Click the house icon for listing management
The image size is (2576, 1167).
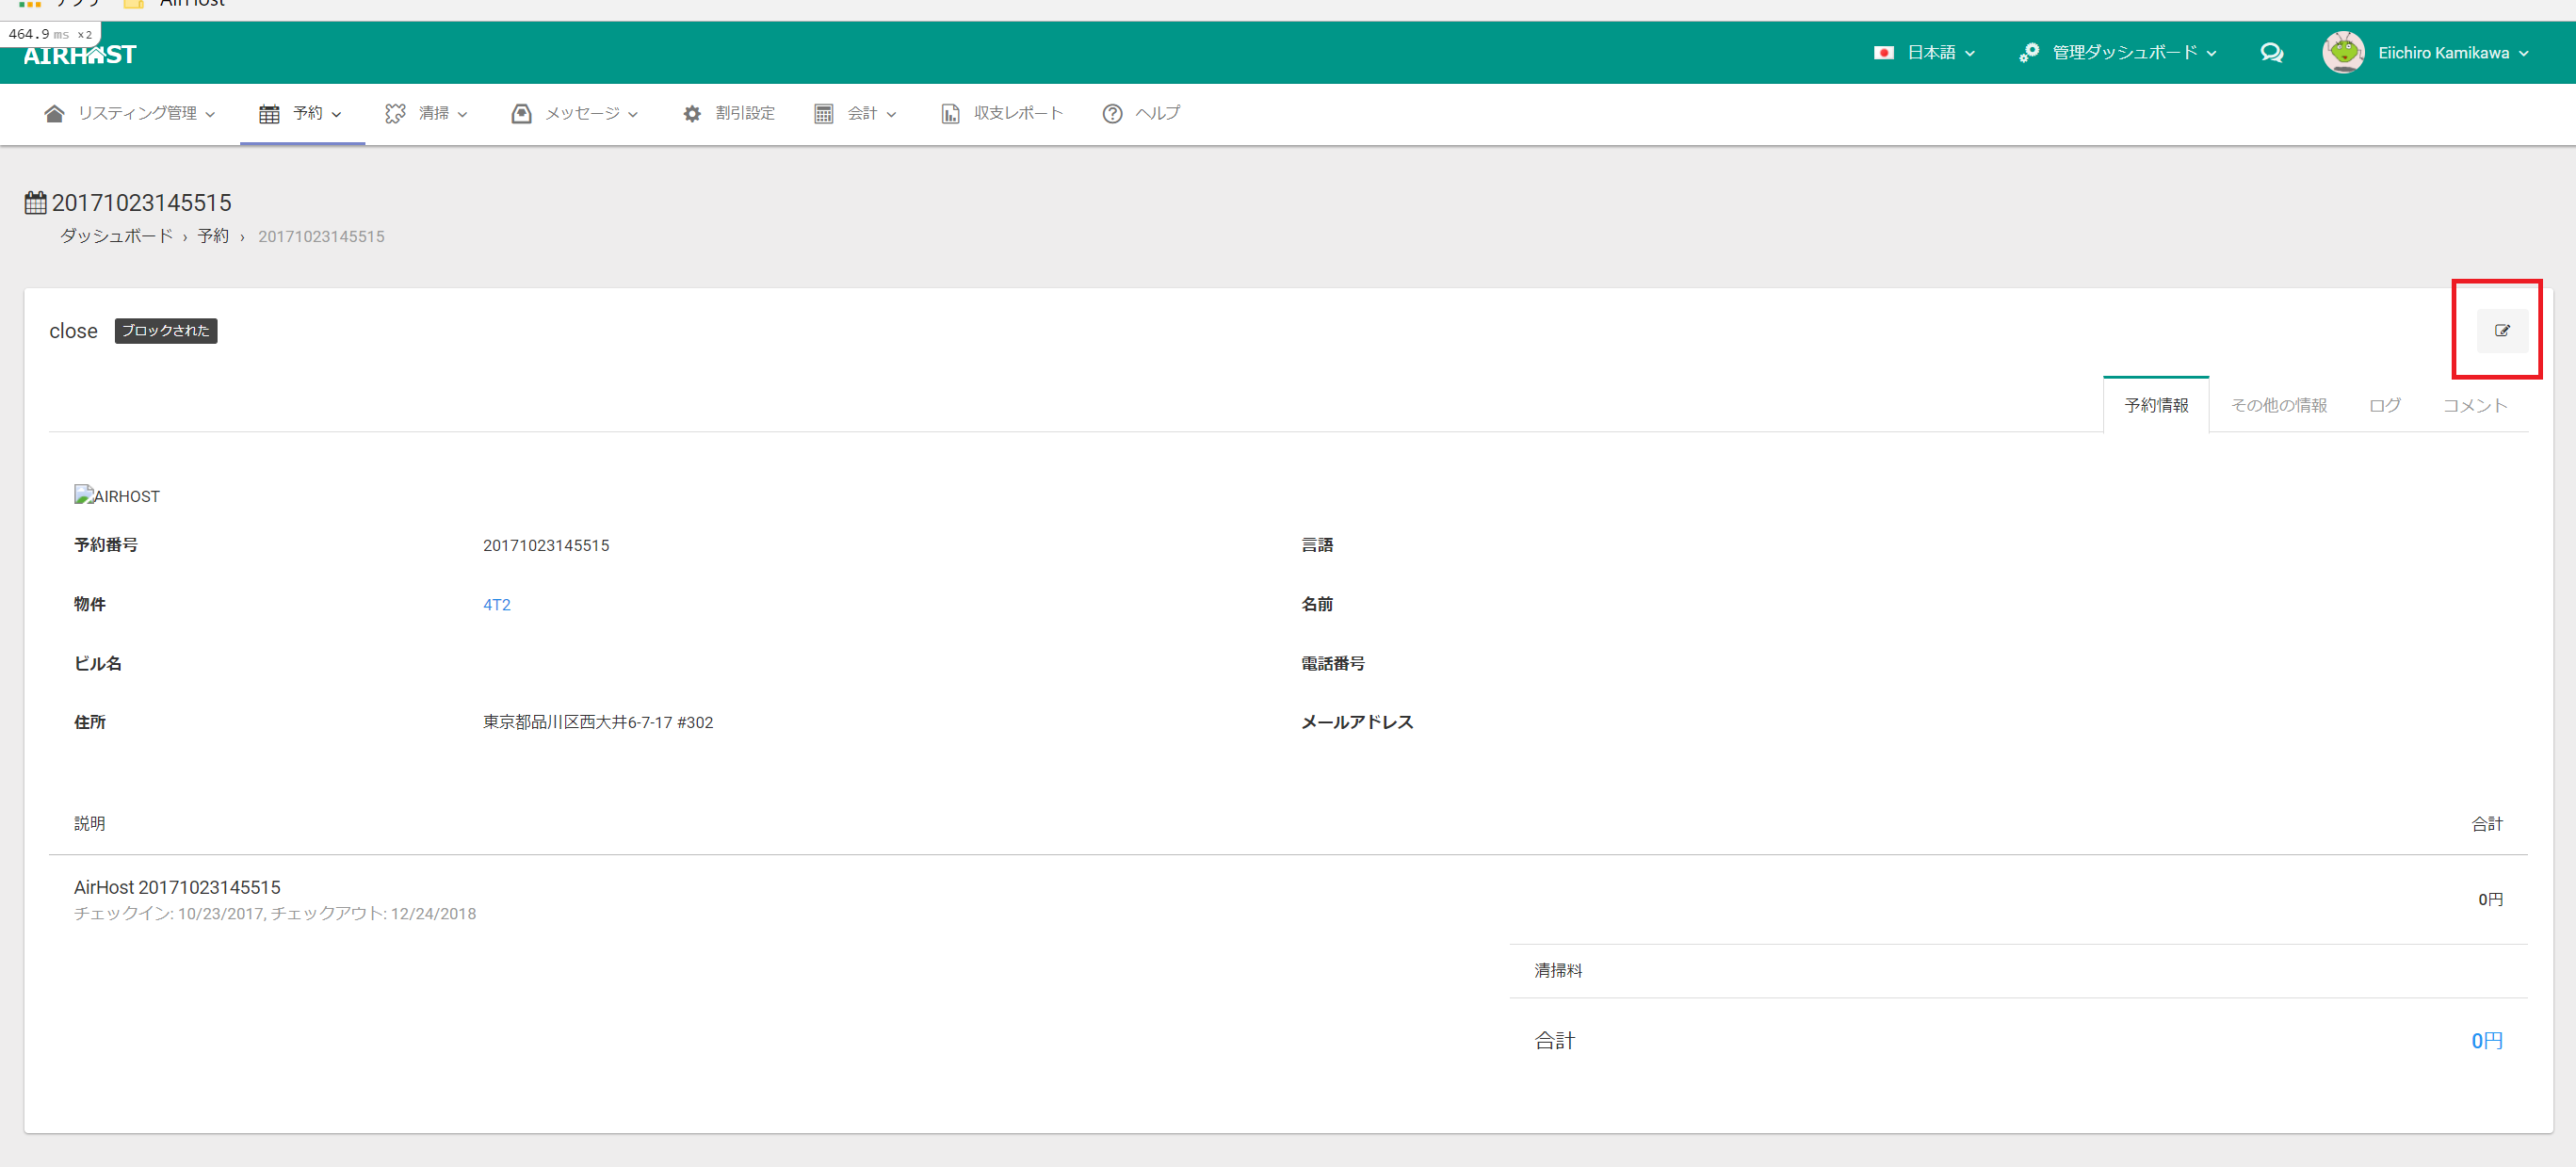[x=55, y=114]
